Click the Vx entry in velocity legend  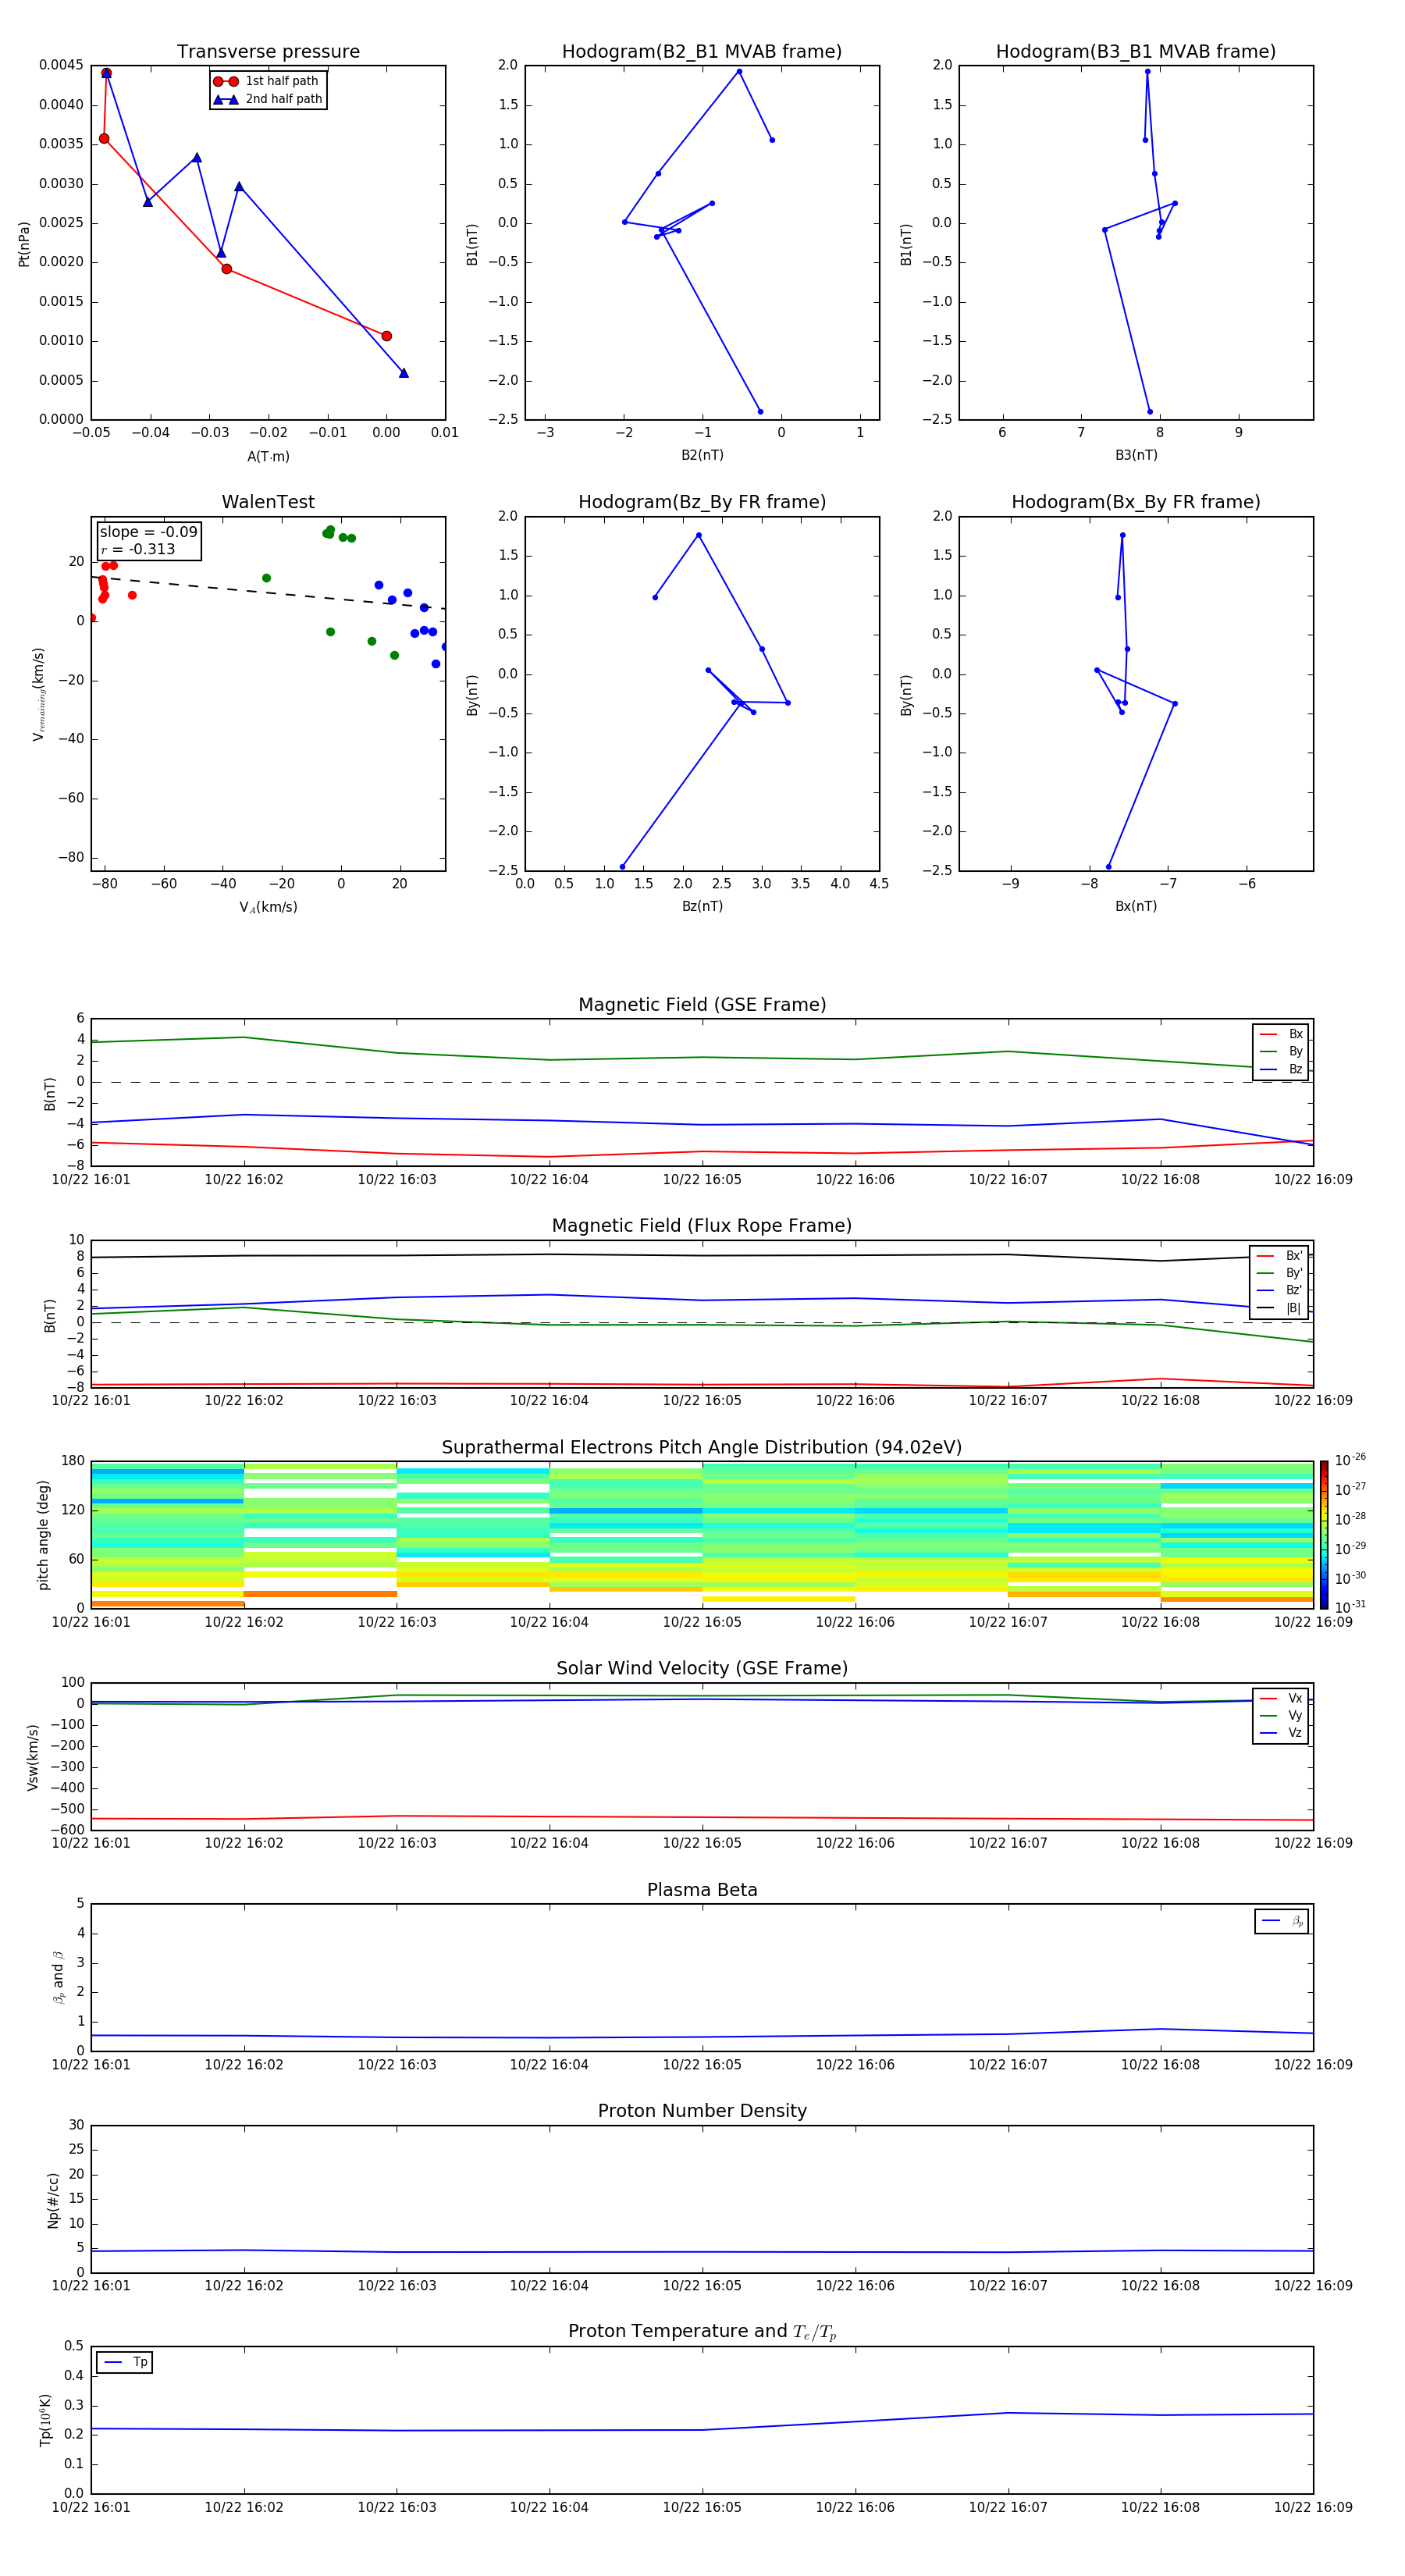pyautogui.click(x=1281, y=1698)
